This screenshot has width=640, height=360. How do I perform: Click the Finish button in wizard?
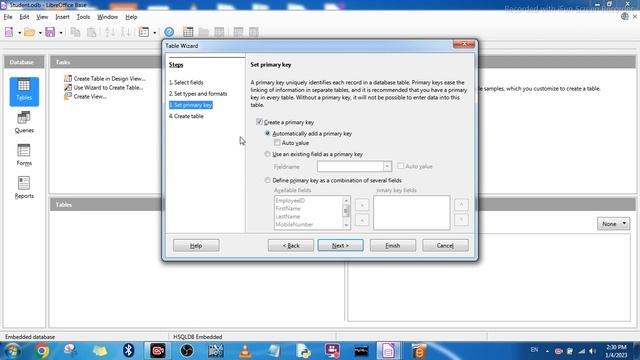coord(393,246)
